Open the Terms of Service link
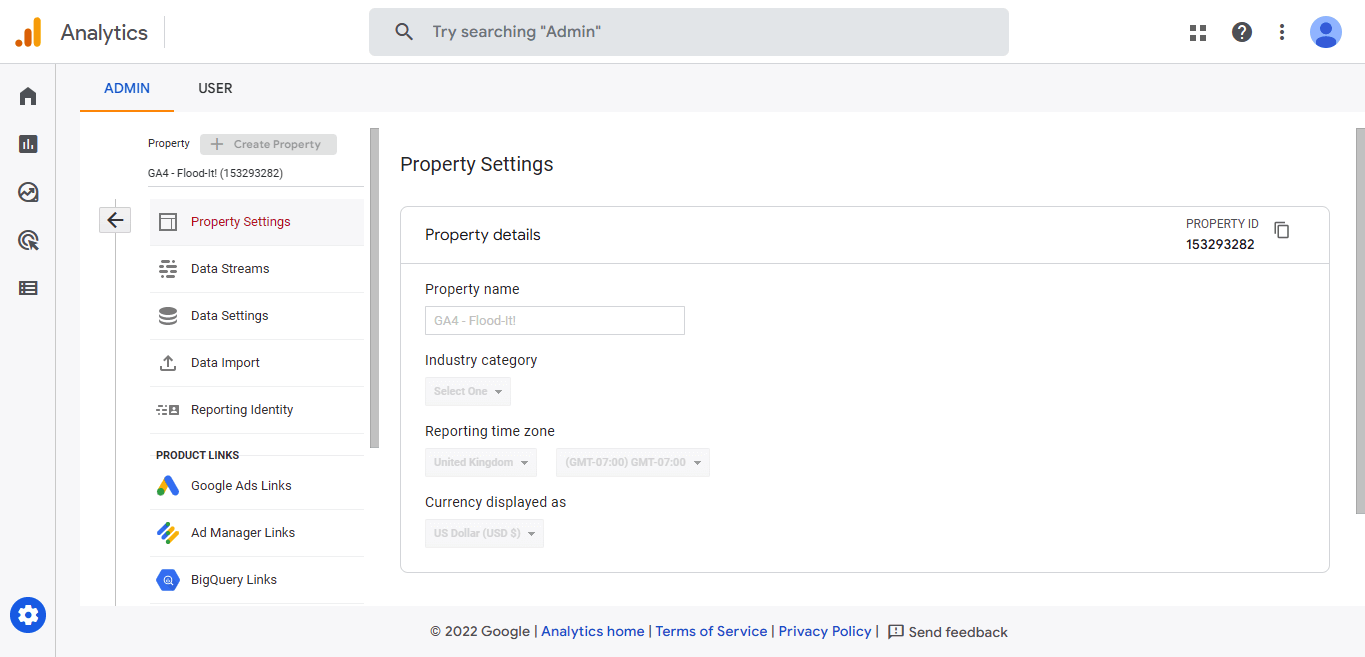This screenshot has height=657, width=1365. [x=711, y=632]
